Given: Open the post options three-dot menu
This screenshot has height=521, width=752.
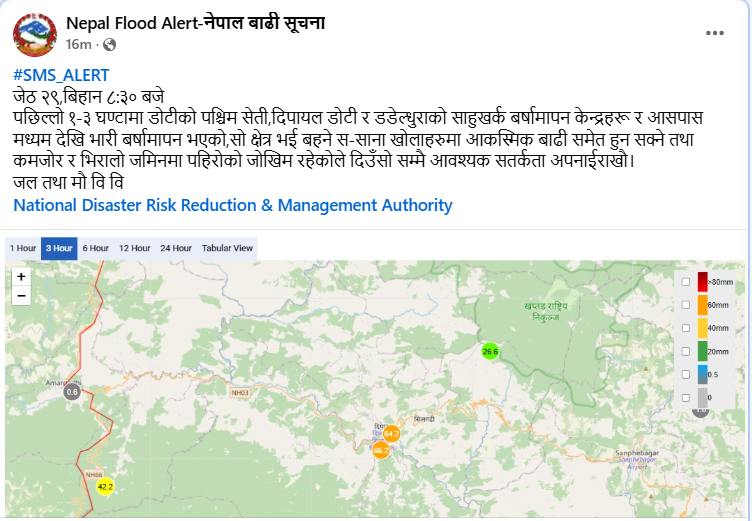Looking at the screenshot, I should coord(714,33).
